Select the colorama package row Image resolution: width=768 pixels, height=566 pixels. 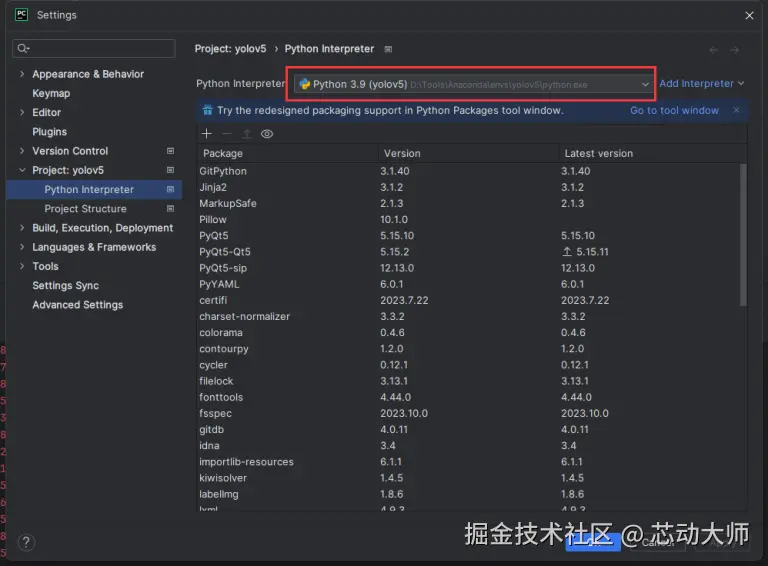[469, 332]
